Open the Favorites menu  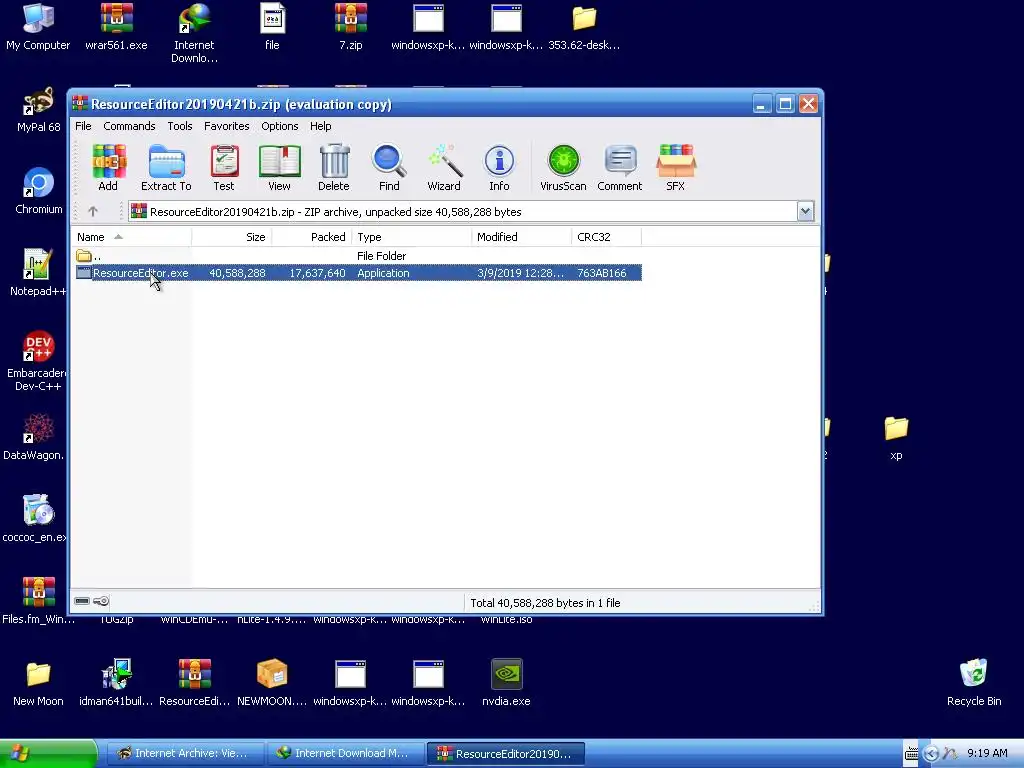point(227,126)
